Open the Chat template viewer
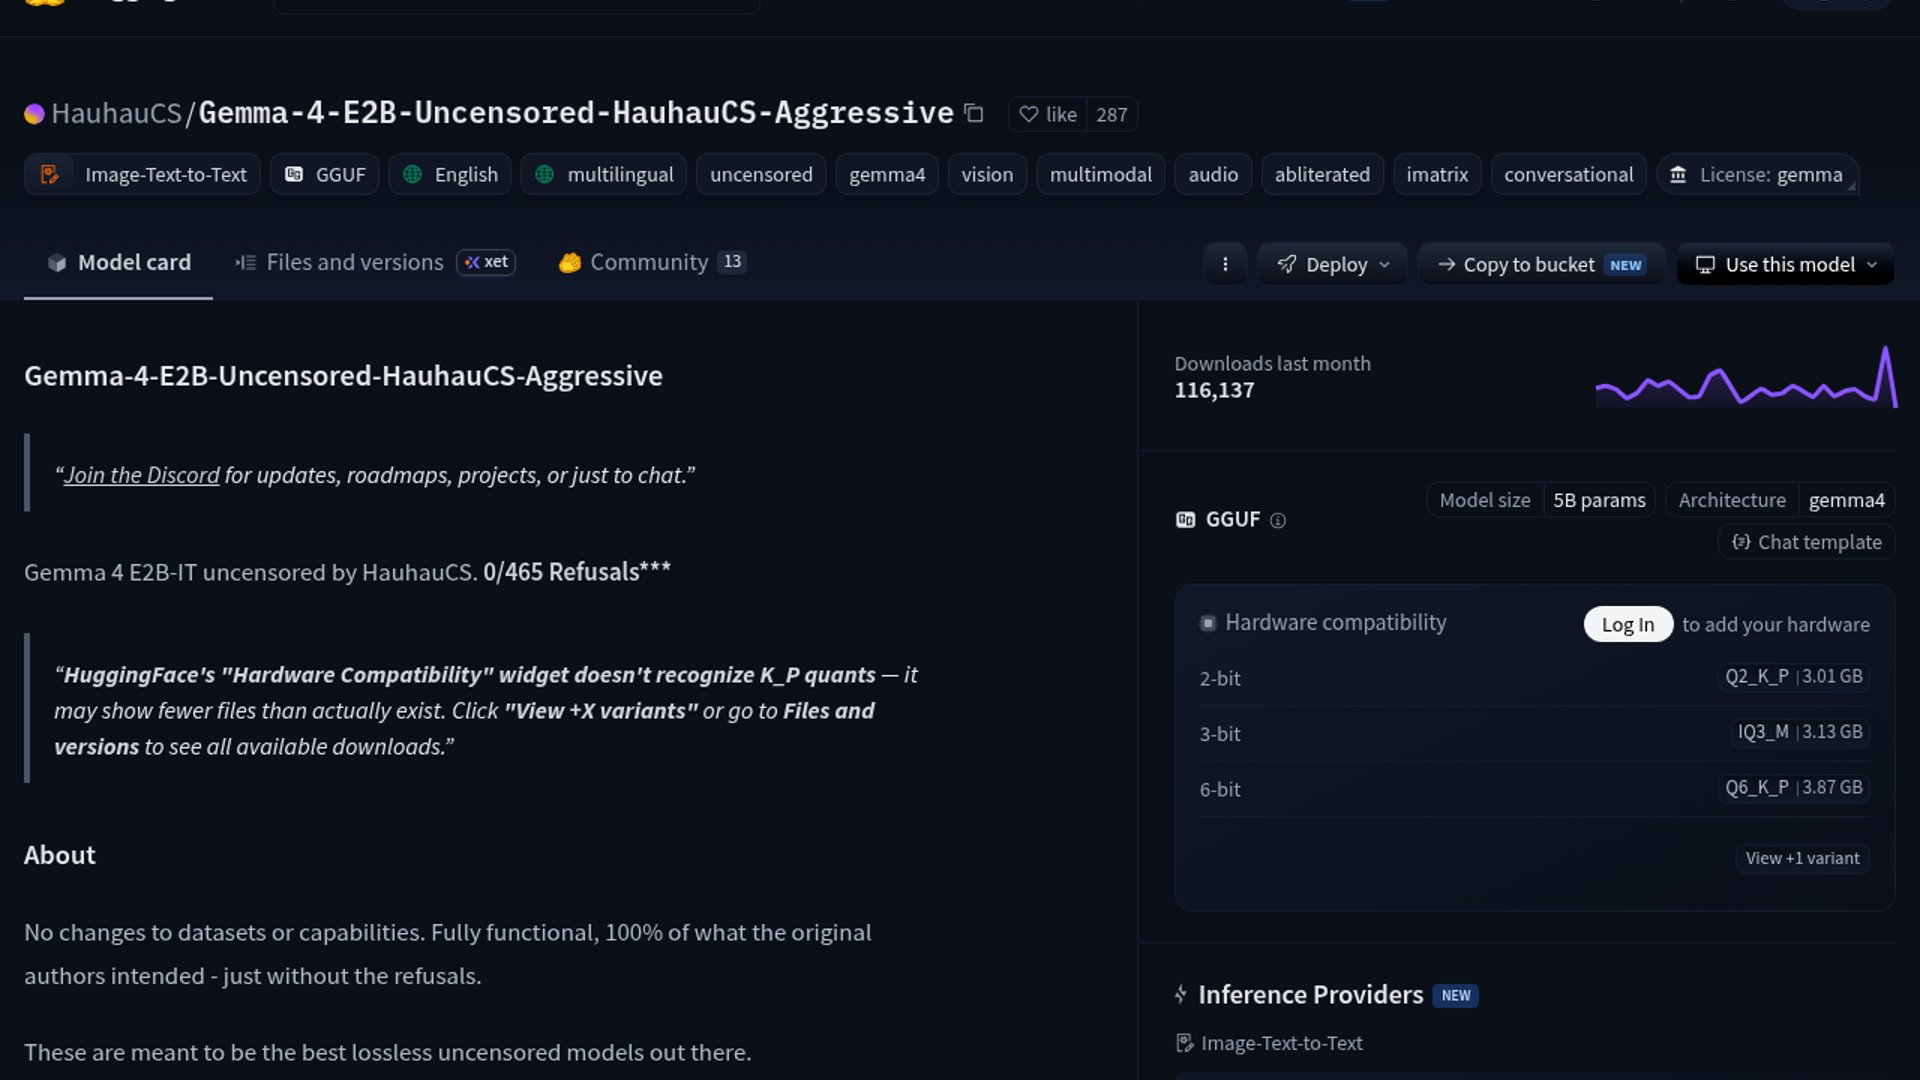 (x=1806, y=542)
